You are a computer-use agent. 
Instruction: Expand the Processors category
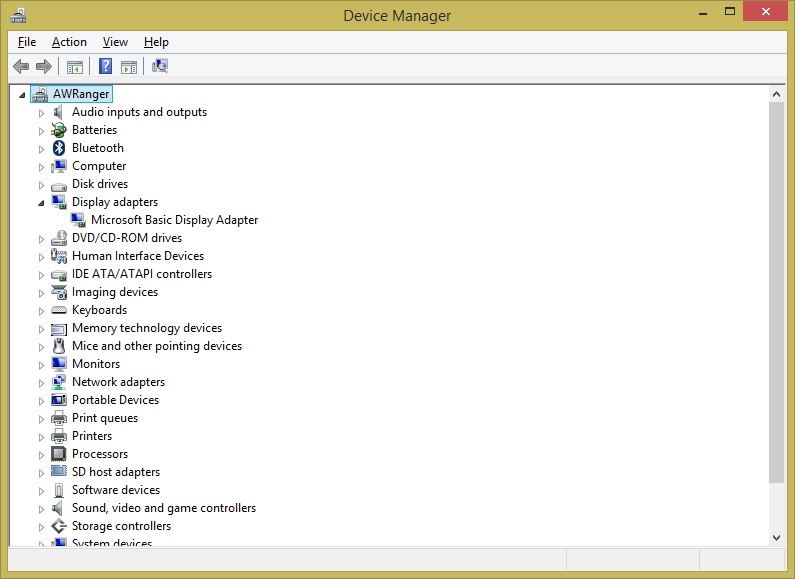click(x=42, y=455)
